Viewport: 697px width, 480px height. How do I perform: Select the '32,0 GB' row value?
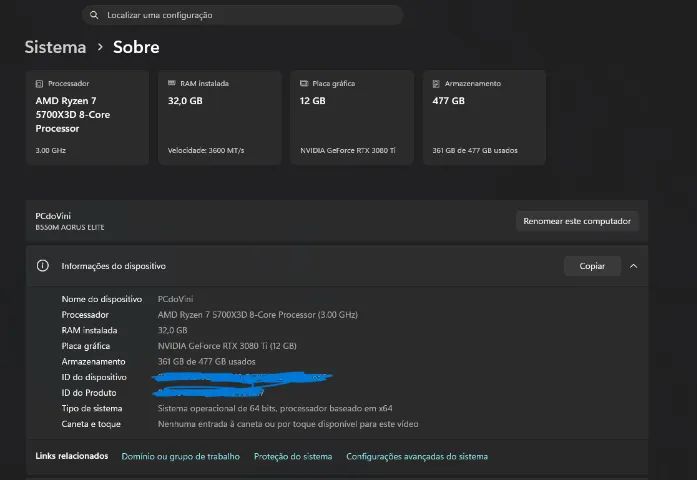point(172,330)
